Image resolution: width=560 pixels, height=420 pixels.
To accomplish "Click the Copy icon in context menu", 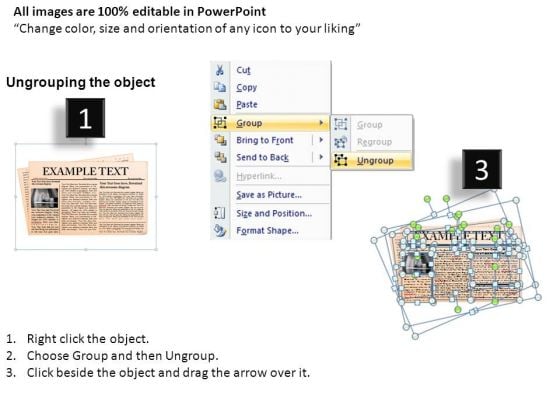I will click(x=220, y=87).
